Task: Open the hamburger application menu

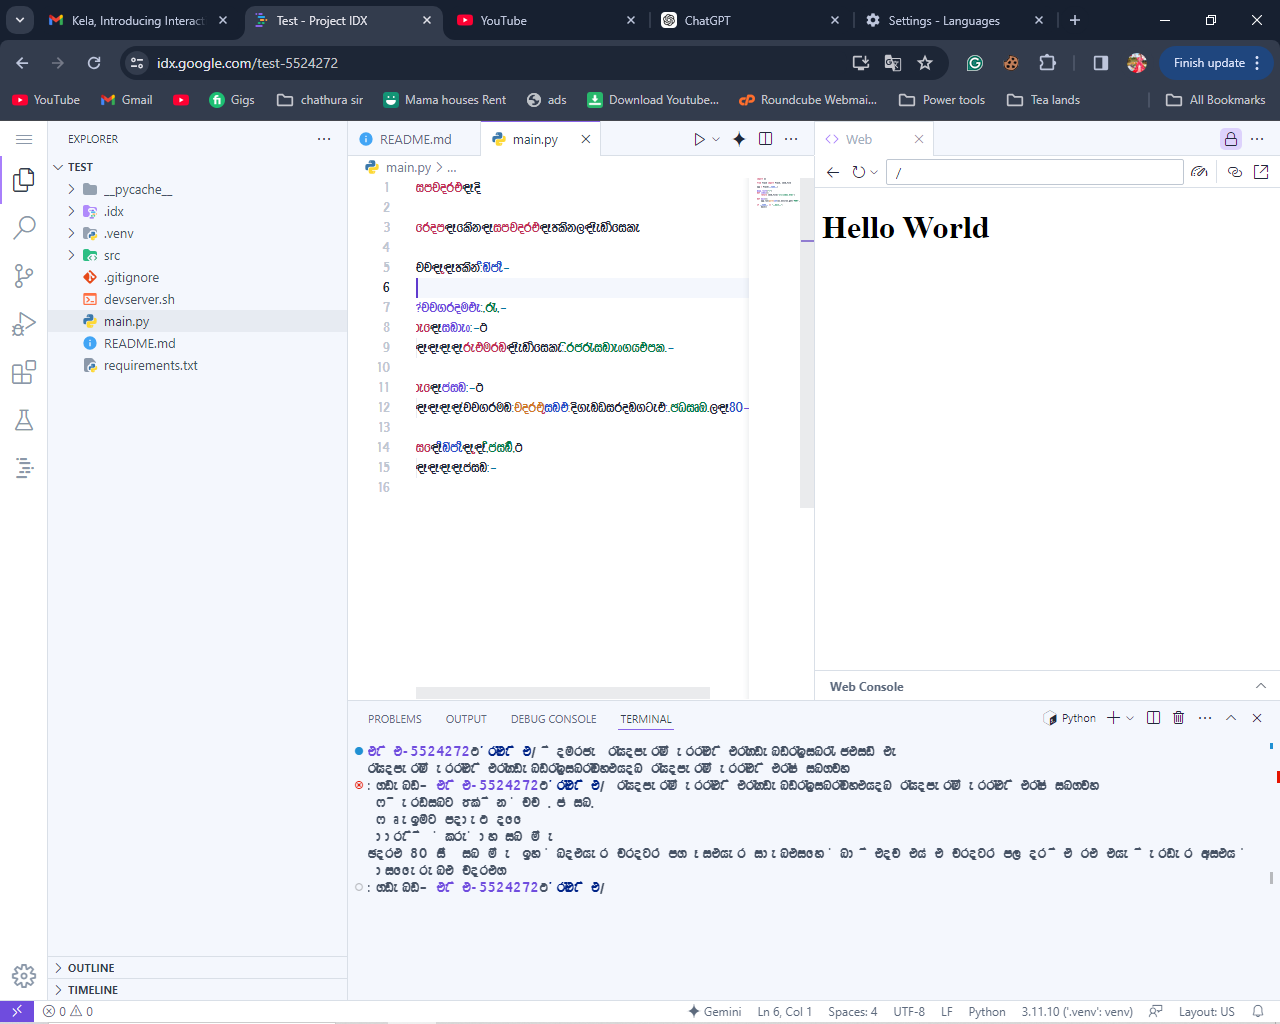Action: click(24, 139)
